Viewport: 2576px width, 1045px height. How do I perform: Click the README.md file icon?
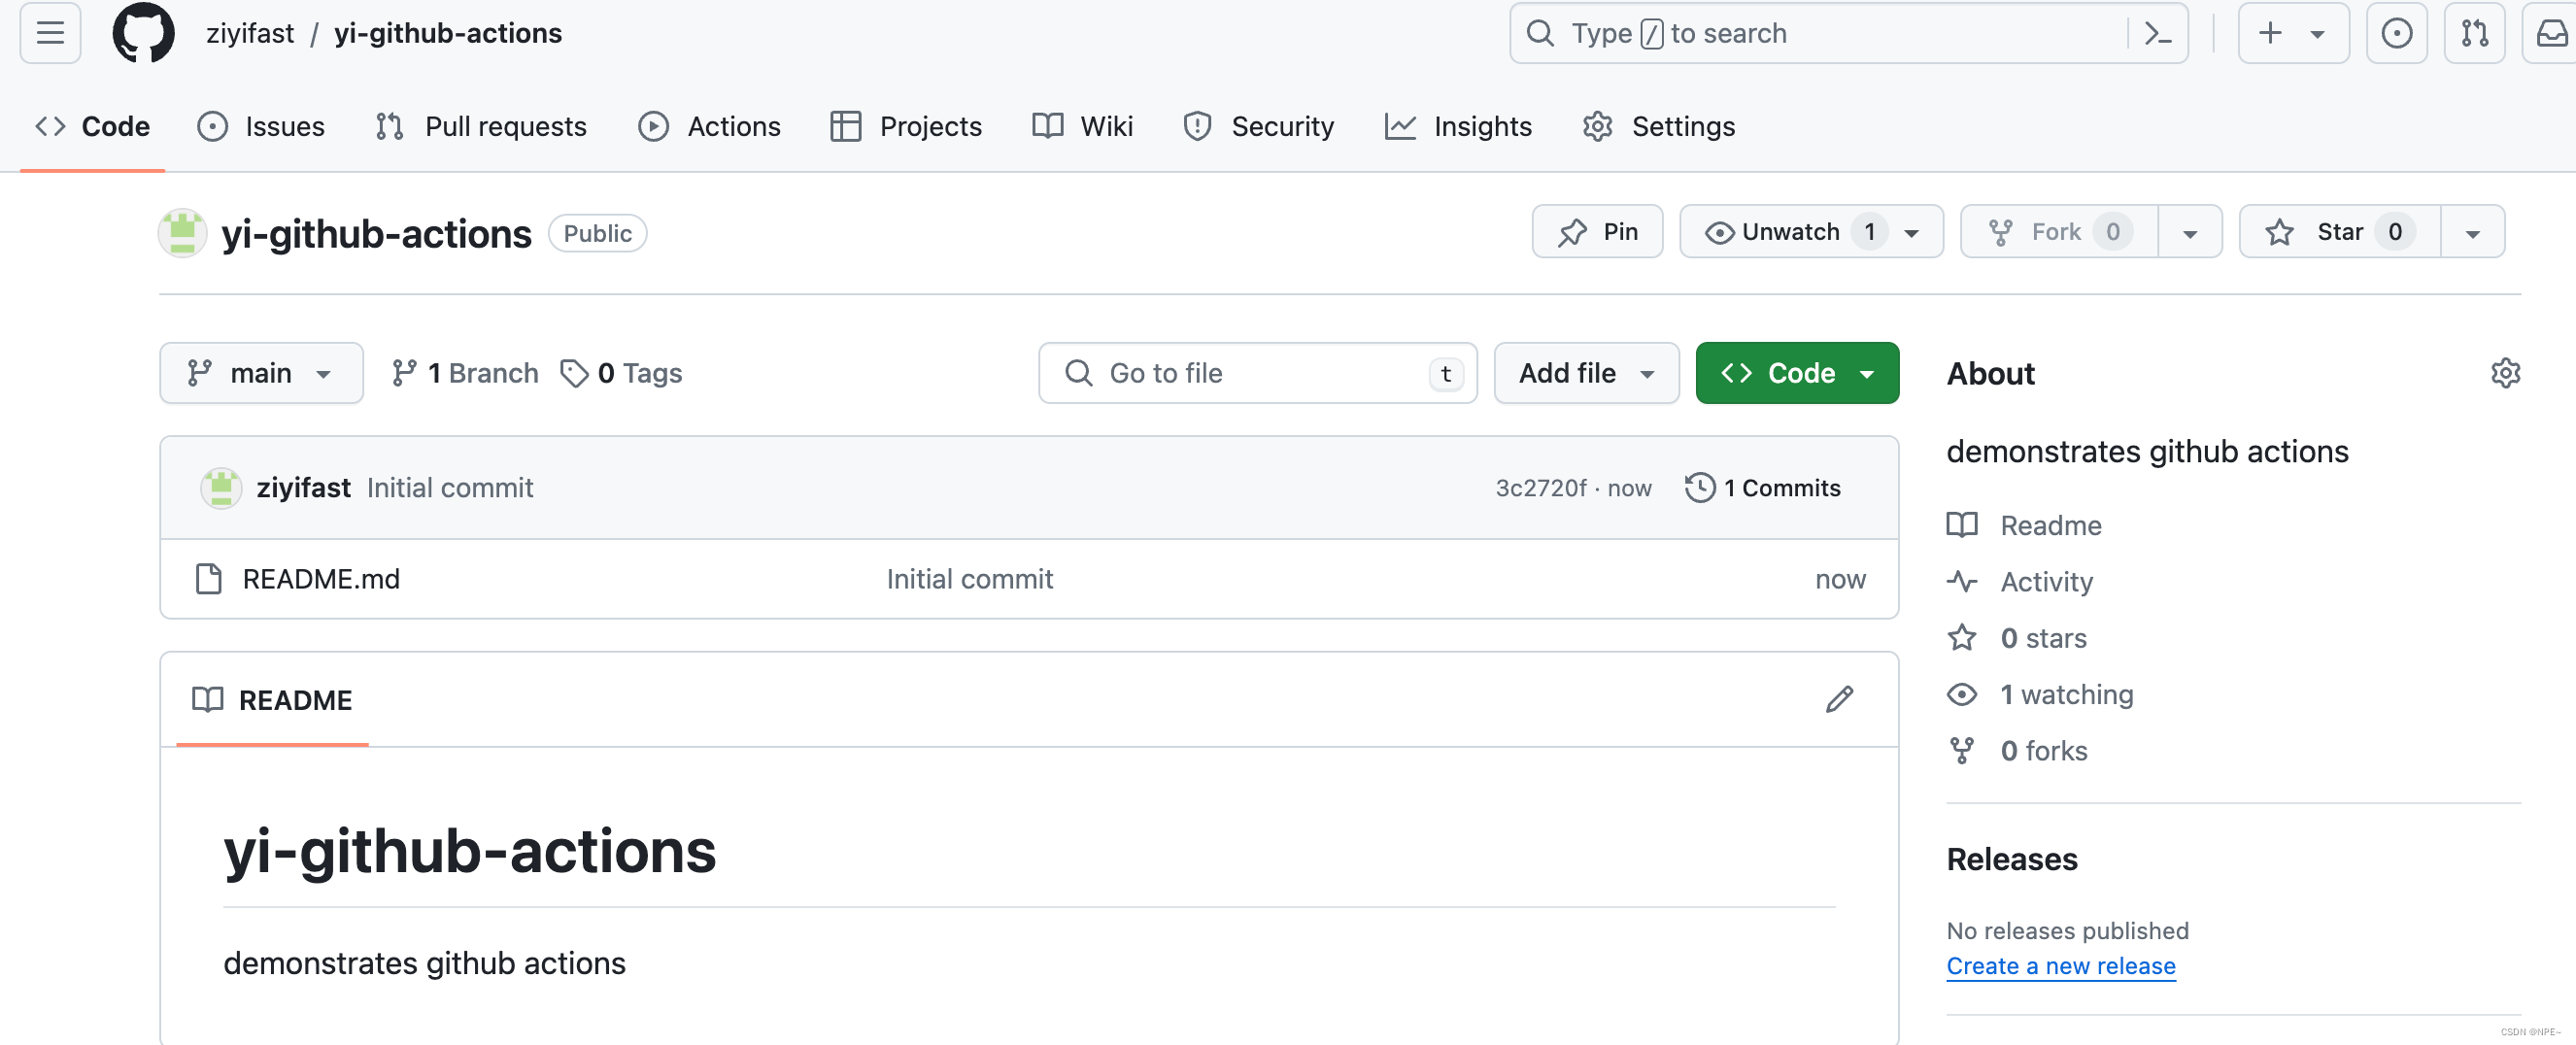208,579
